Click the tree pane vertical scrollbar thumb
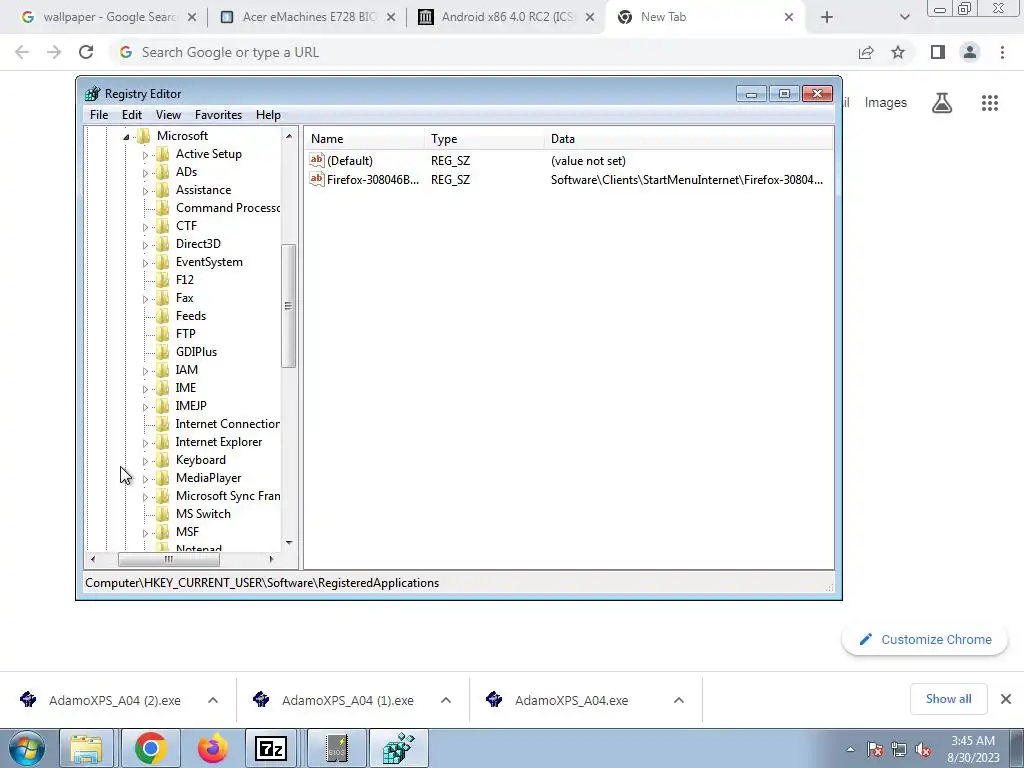 [288, 306]
